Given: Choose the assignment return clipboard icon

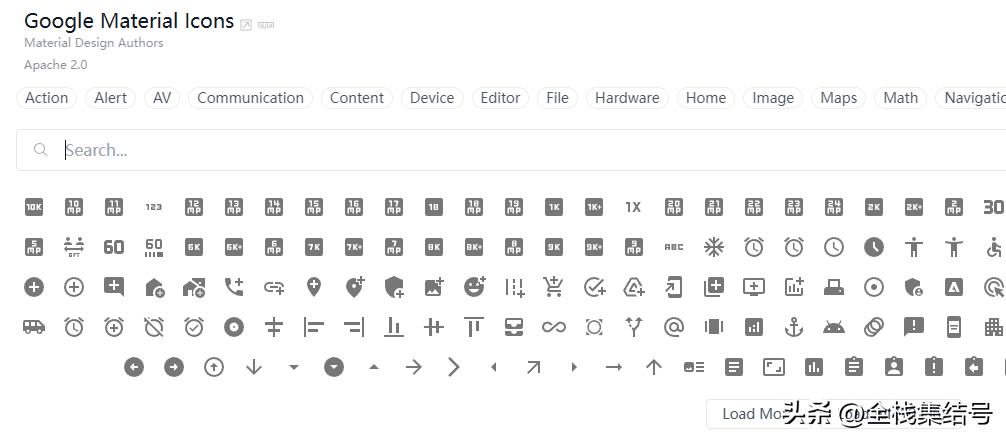Looking at the screenshot, I should coord(974,367).
